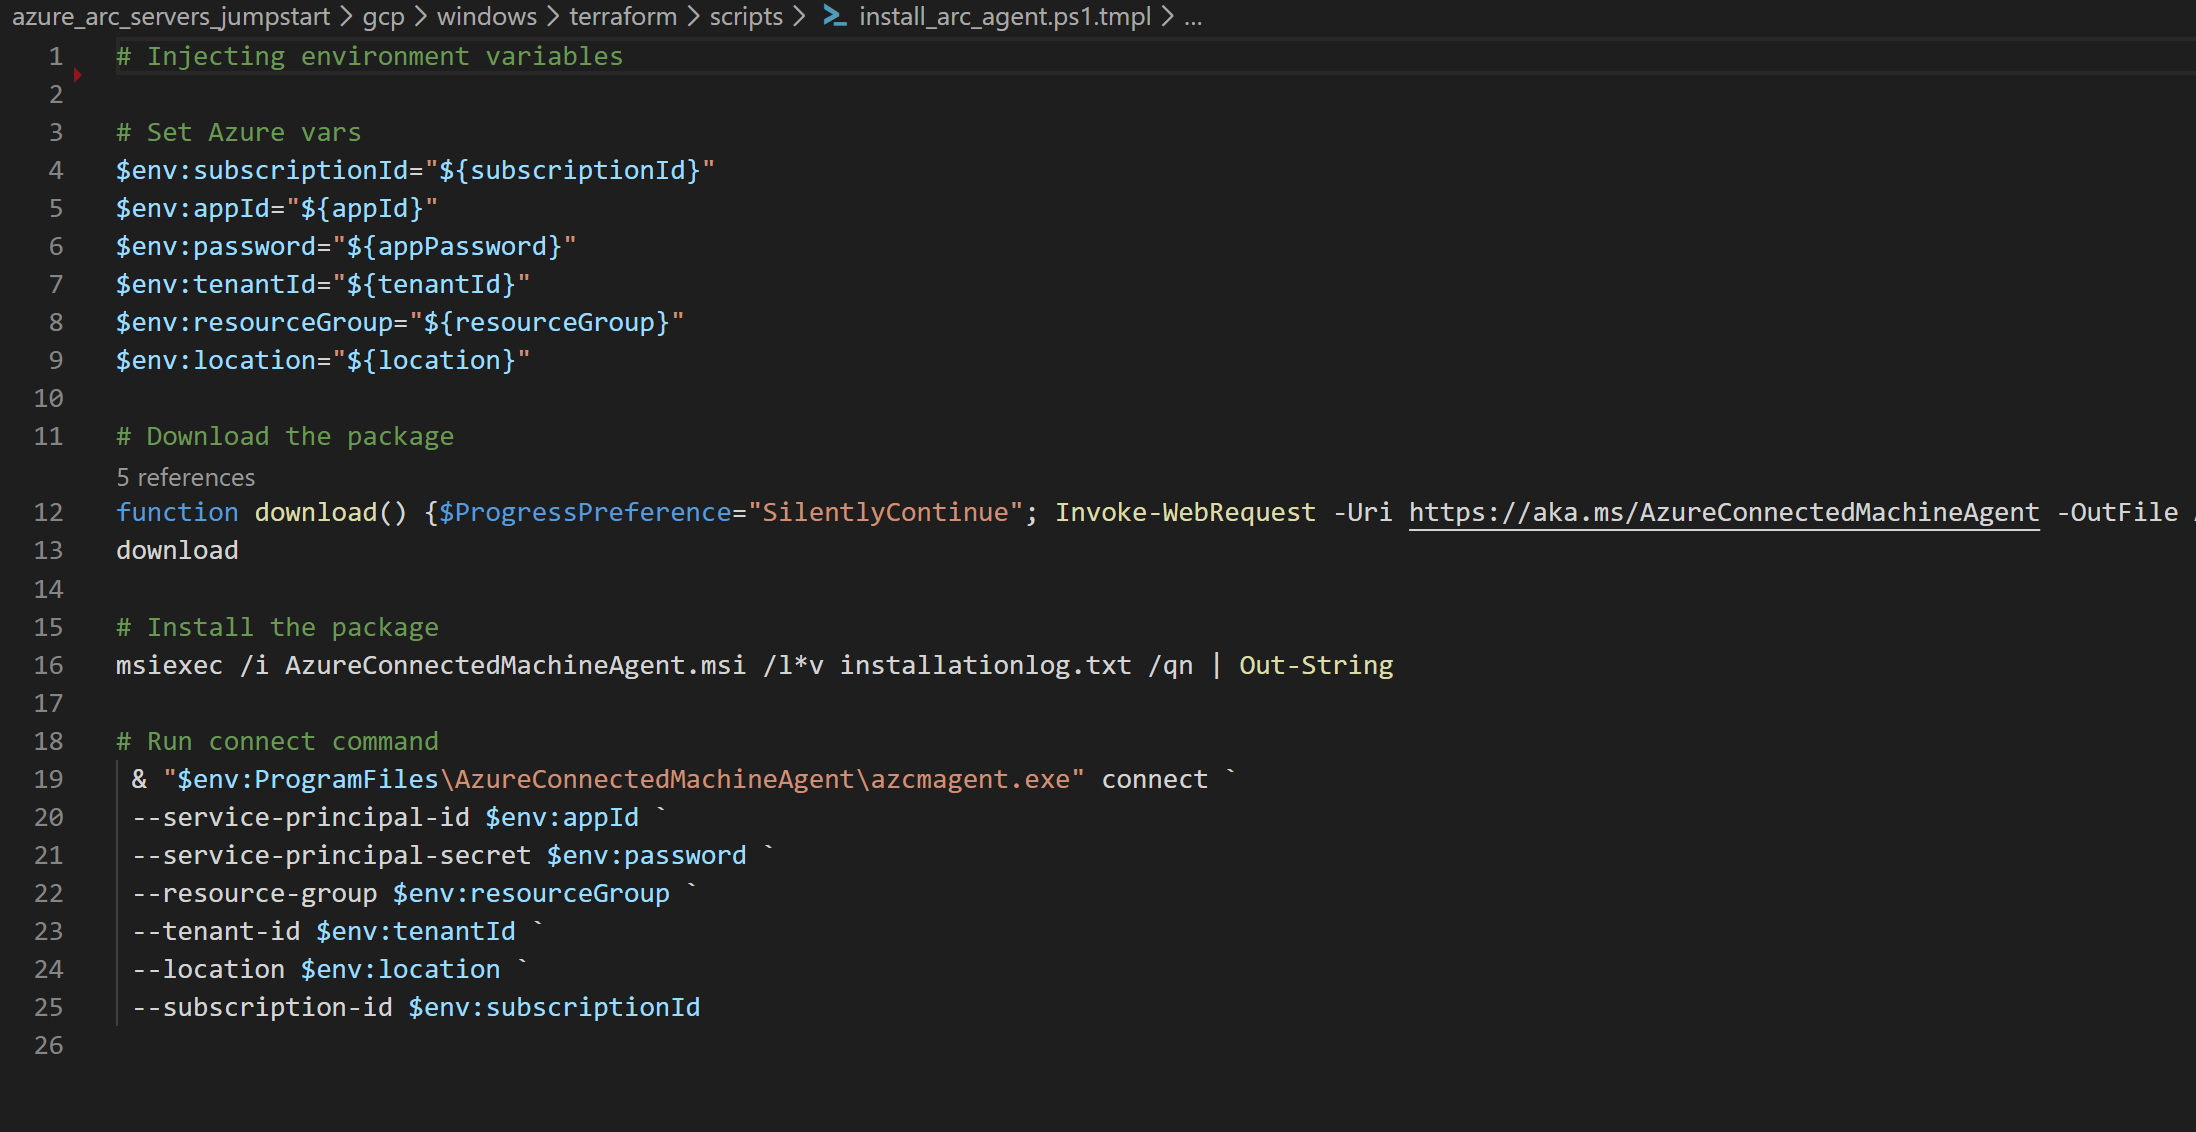Place cursor on '# Injecting environment variables' comment
This screenshot has height=1132, width=2196.
coord(369,56)
